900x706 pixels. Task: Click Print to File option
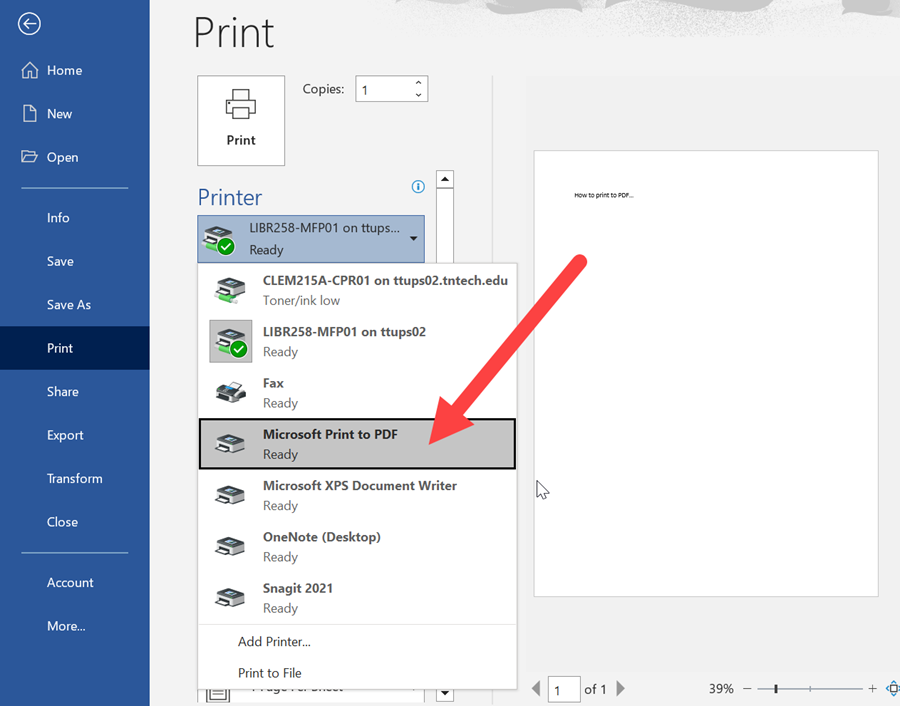357,673
